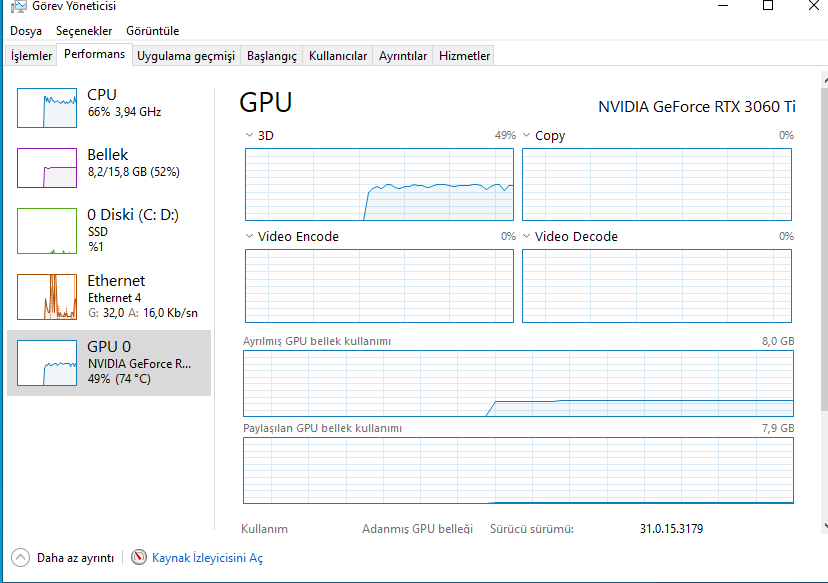
Task: Expand the Video Encode graph dropdown
Action: [250, 237]
